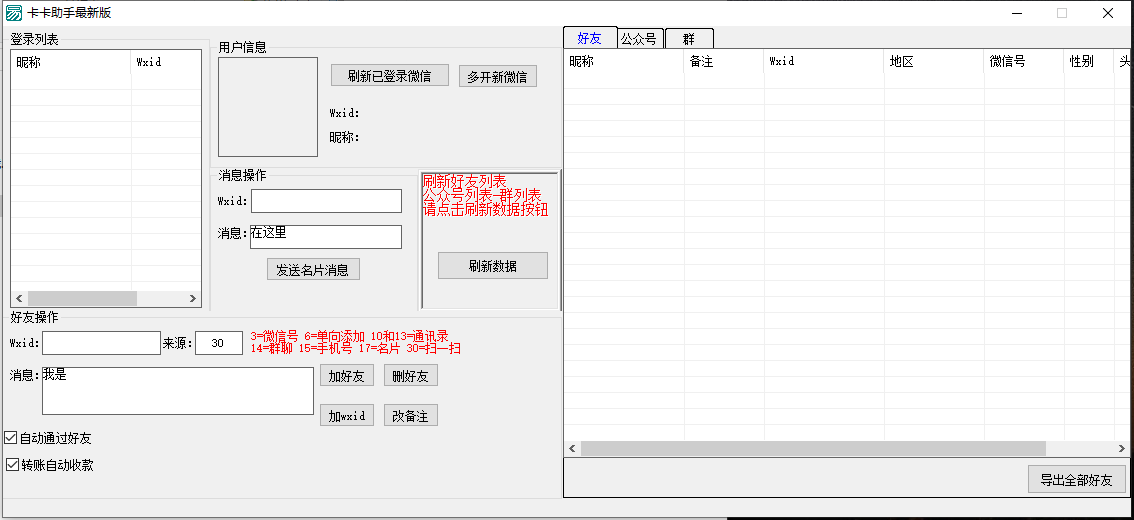Click the 来源 input field showing 30
Screen dimensions: 1134x520
(218, 343)
